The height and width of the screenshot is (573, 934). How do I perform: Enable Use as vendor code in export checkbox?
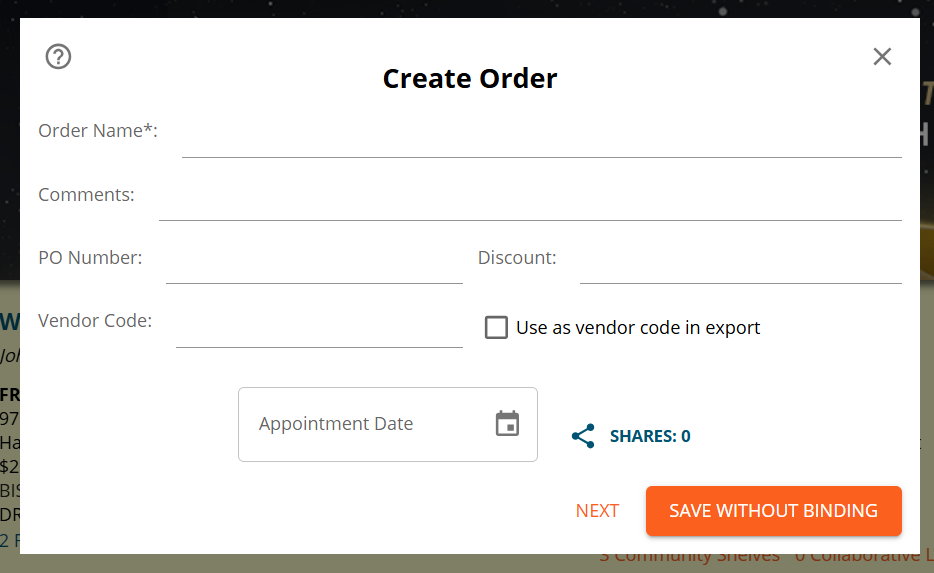pyautogui.click(x=496, y=328)
